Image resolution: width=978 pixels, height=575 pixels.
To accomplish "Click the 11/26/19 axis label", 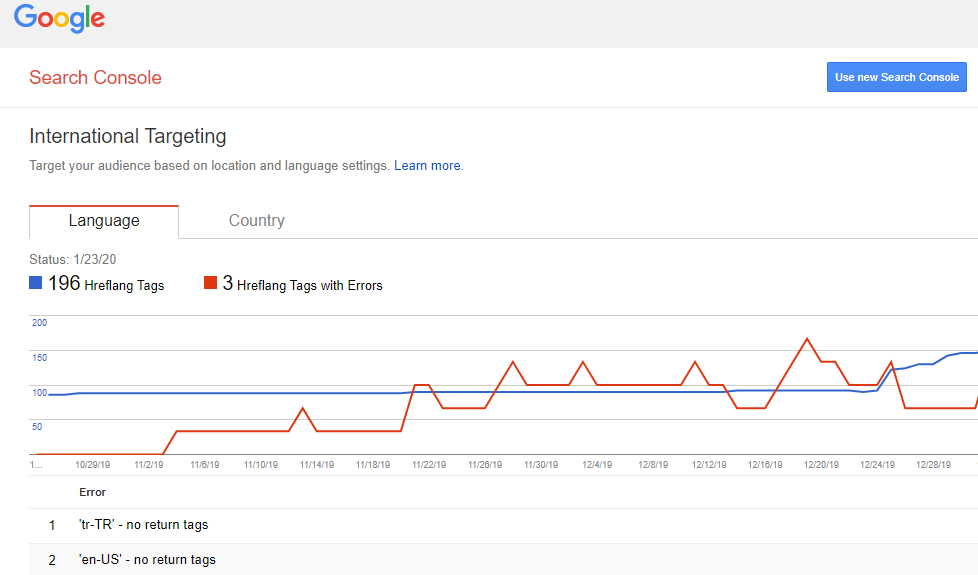I will pyautogui.click(x=485, y=465).
